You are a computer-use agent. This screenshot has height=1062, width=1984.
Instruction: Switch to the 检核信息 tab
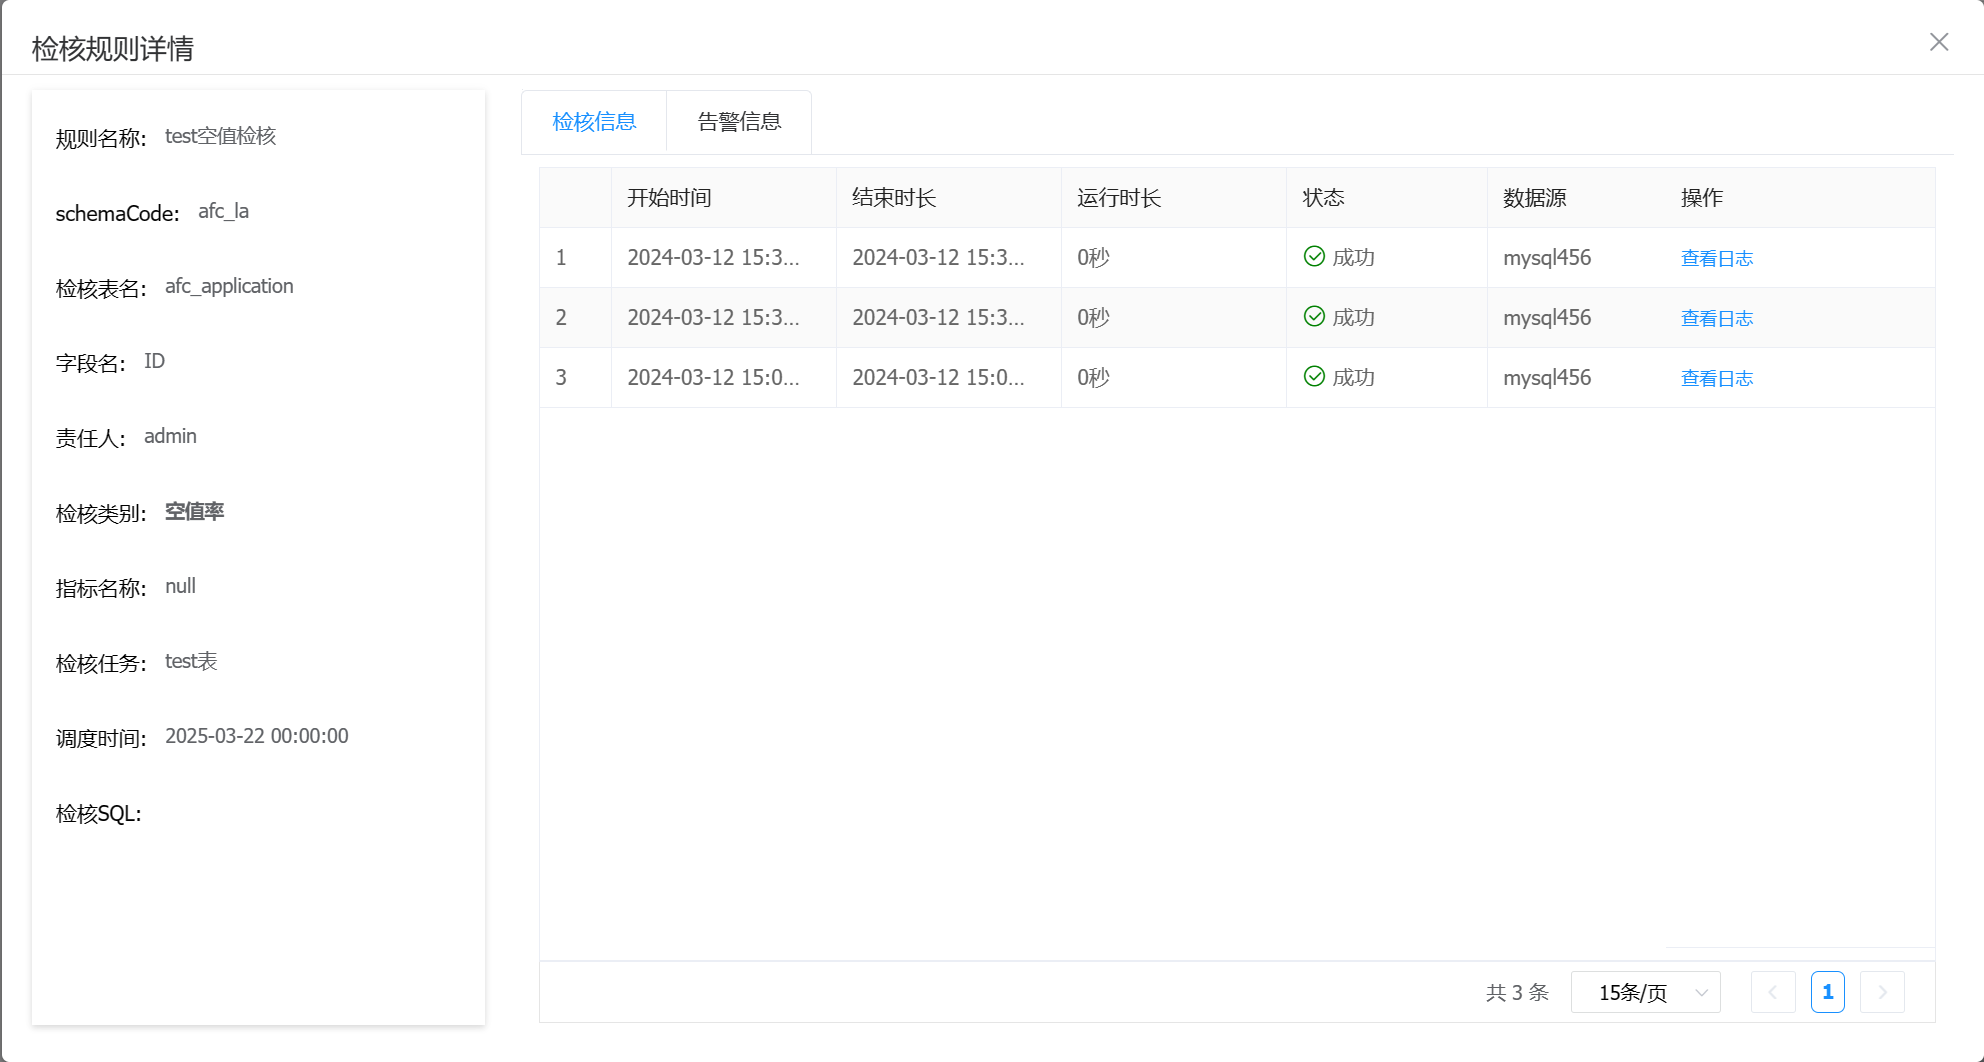[x=594, y=122]
